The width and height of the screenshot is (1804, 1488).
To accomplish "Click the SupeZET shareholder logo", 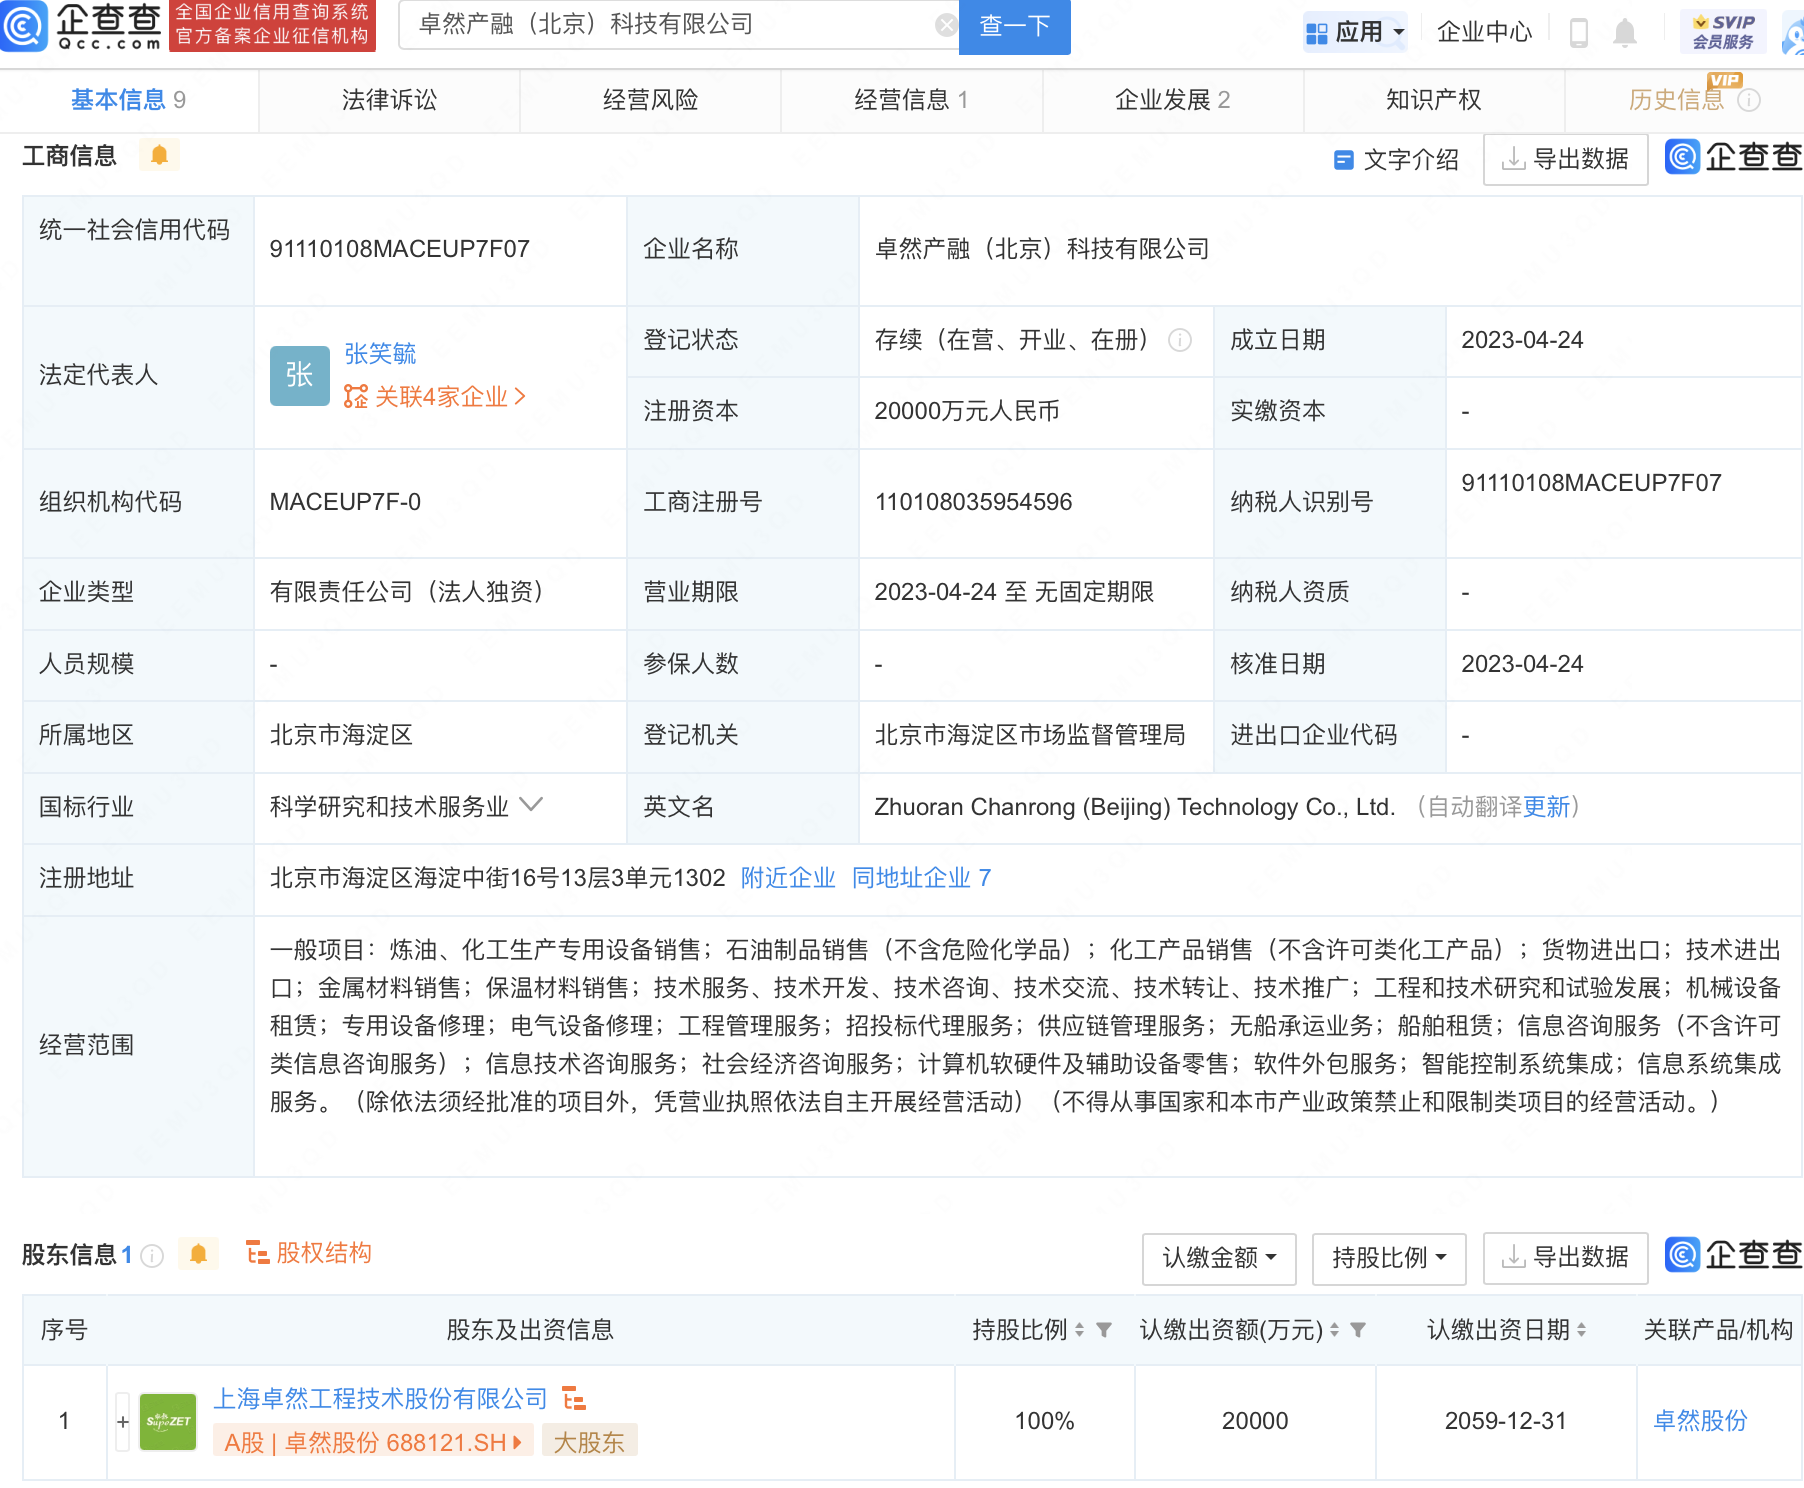I will pyautogui.click(x=168, y=1422).
